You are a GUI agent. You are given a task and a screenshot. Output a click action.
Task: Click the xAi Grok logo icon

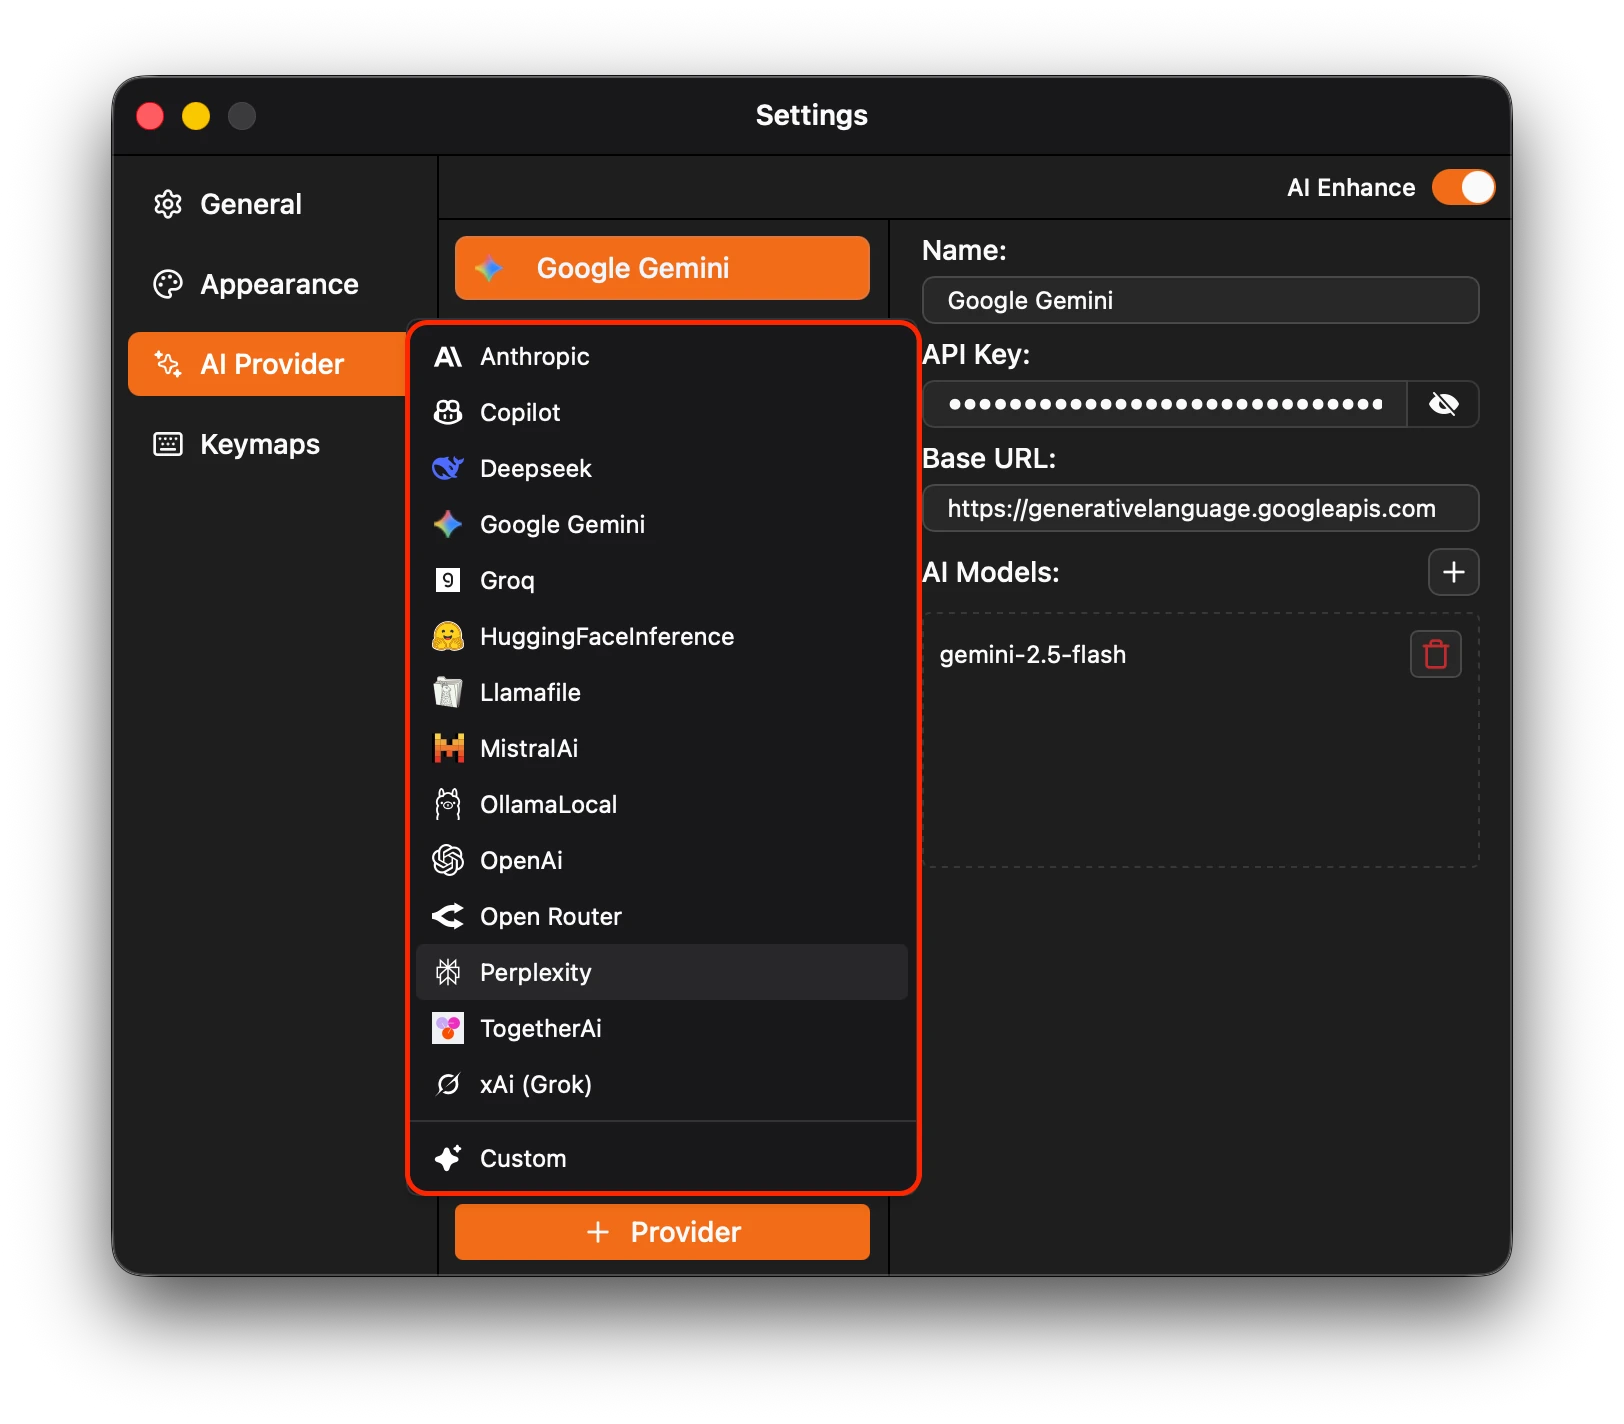pos(448,1084)
